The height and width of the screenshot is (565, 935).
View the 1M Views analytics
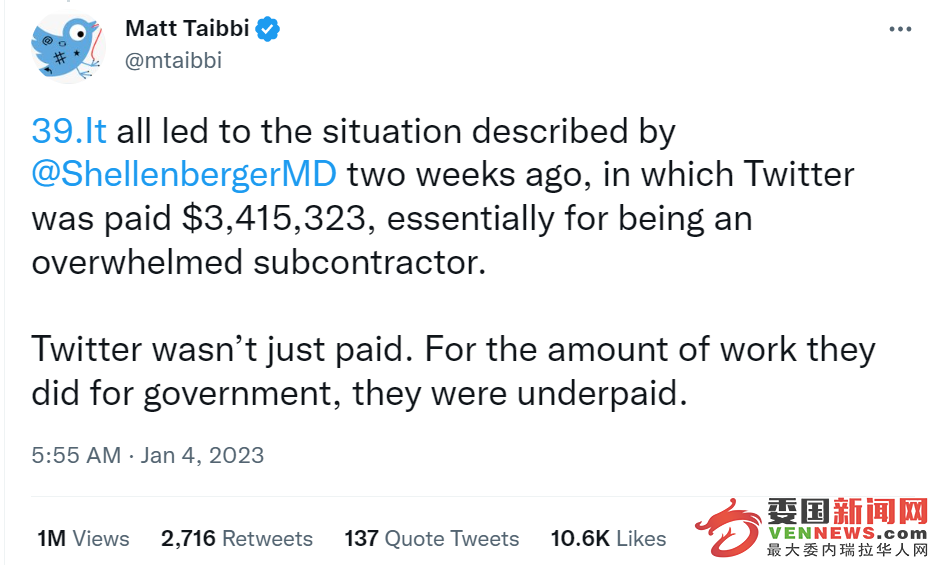(83, 539)
